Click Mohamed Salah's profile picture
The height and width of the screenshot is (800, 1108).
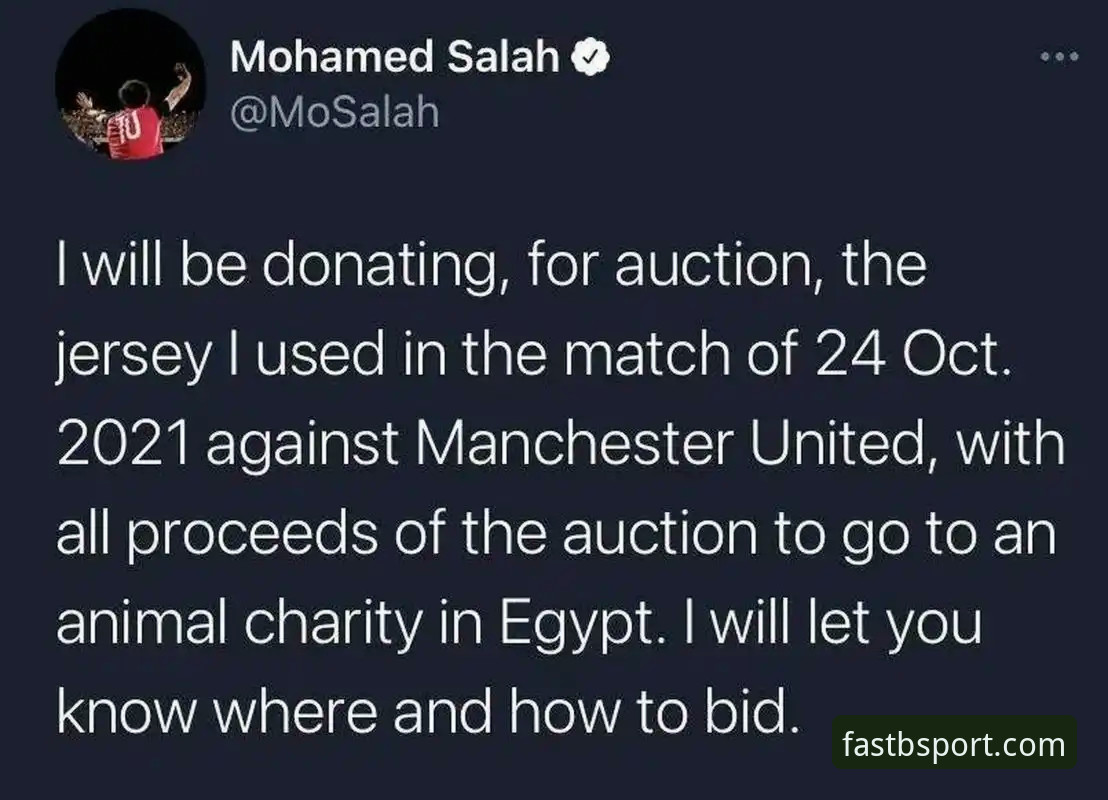131,86
